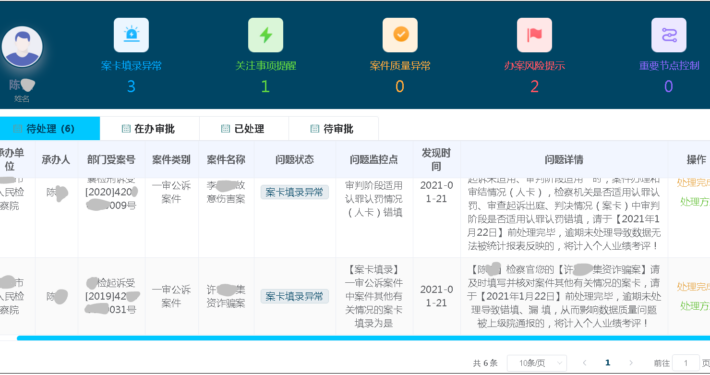Click the 案件质量异常 checkmark icon
The height and width of the screenshot is (375, 710).
[400, 35]
